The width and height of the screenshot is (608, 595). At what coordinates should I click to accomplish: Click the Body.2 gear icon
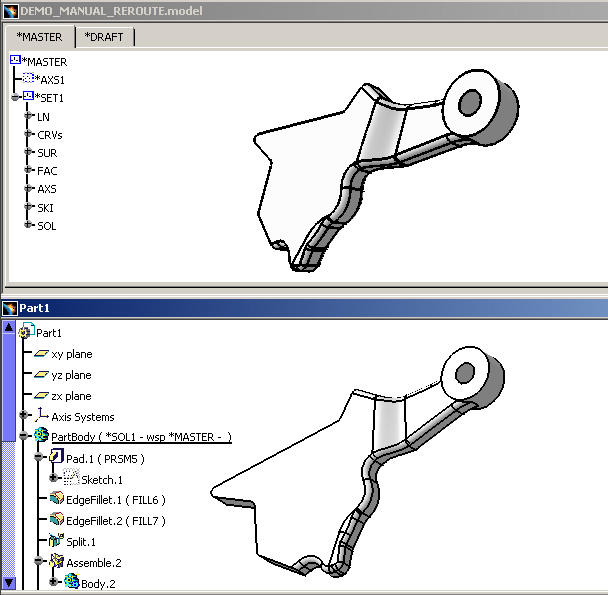72,581
